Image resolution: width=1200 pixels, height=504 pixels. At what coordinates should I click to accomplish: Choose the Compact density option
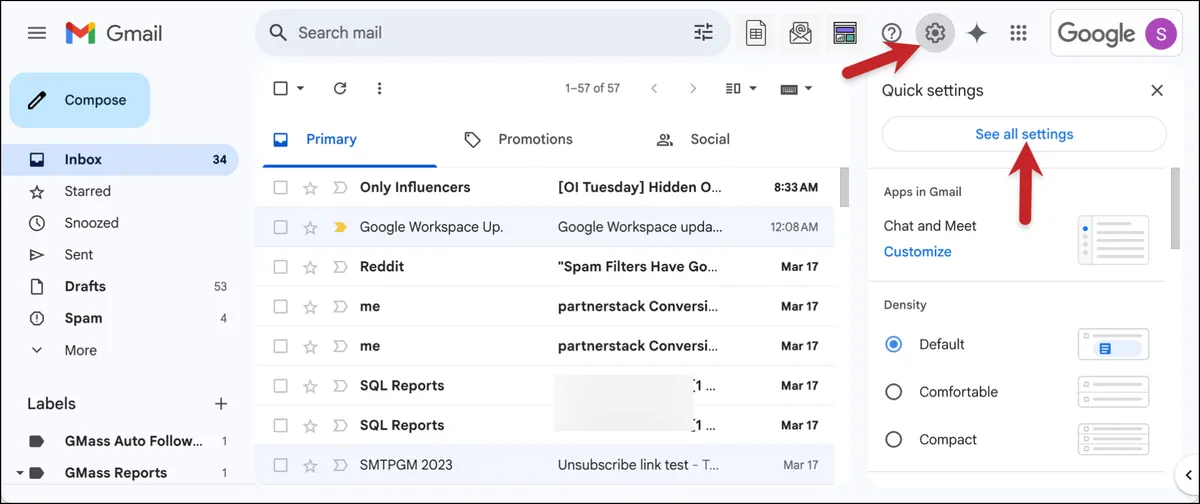(x=894, y=439)
